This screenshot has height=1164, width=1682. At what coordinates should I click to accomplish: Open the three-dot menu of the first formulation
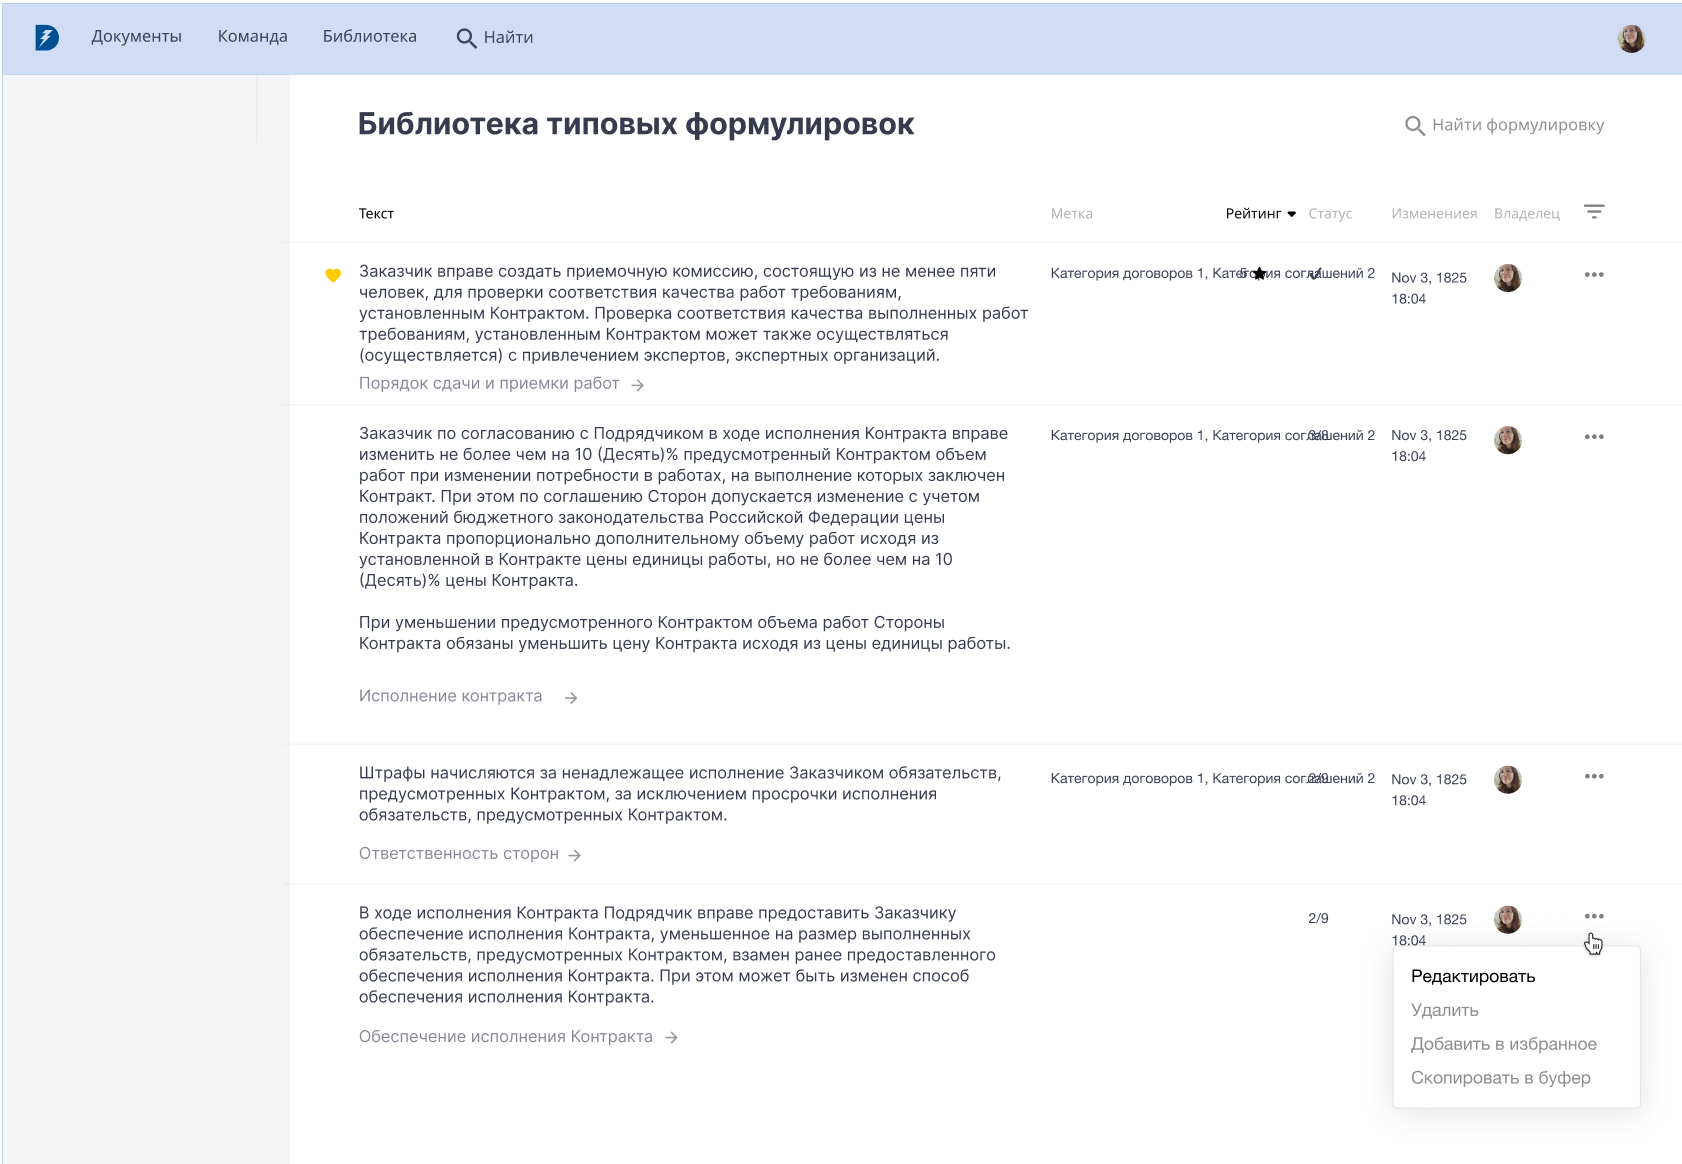pyautogui.click(x=1595, y=274)
